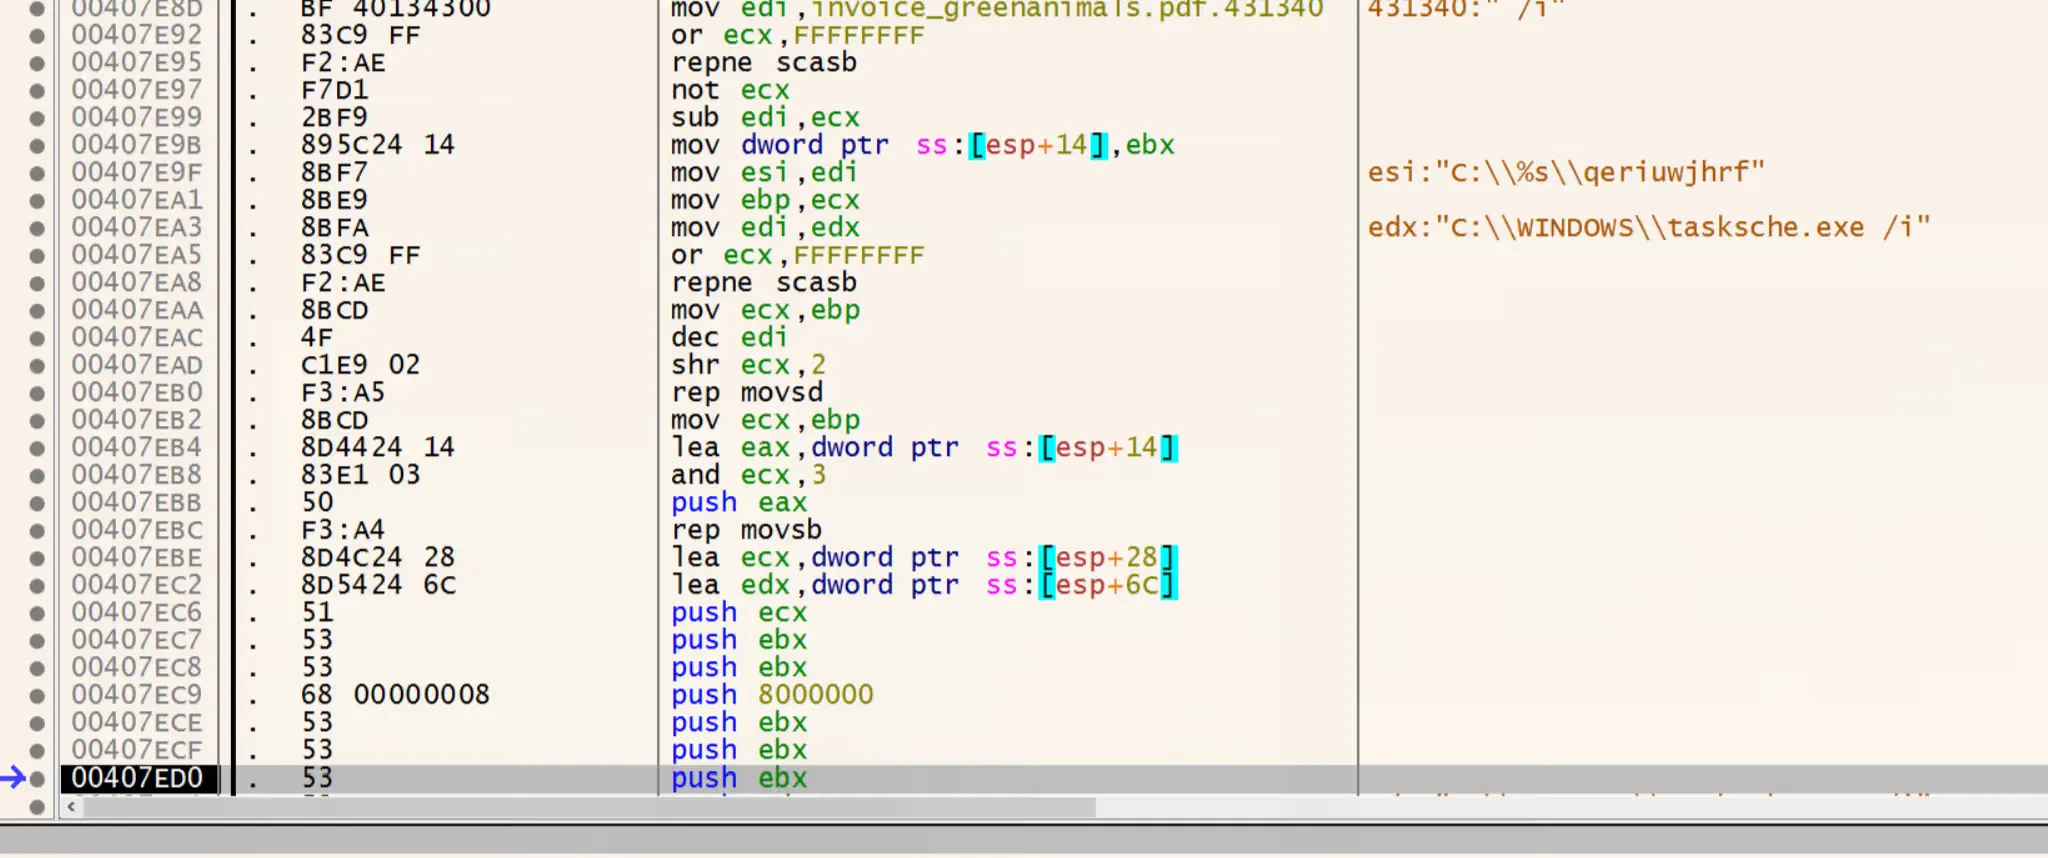Select address 00407EAD
The image size is (2048, 858).
click(137, 365)
